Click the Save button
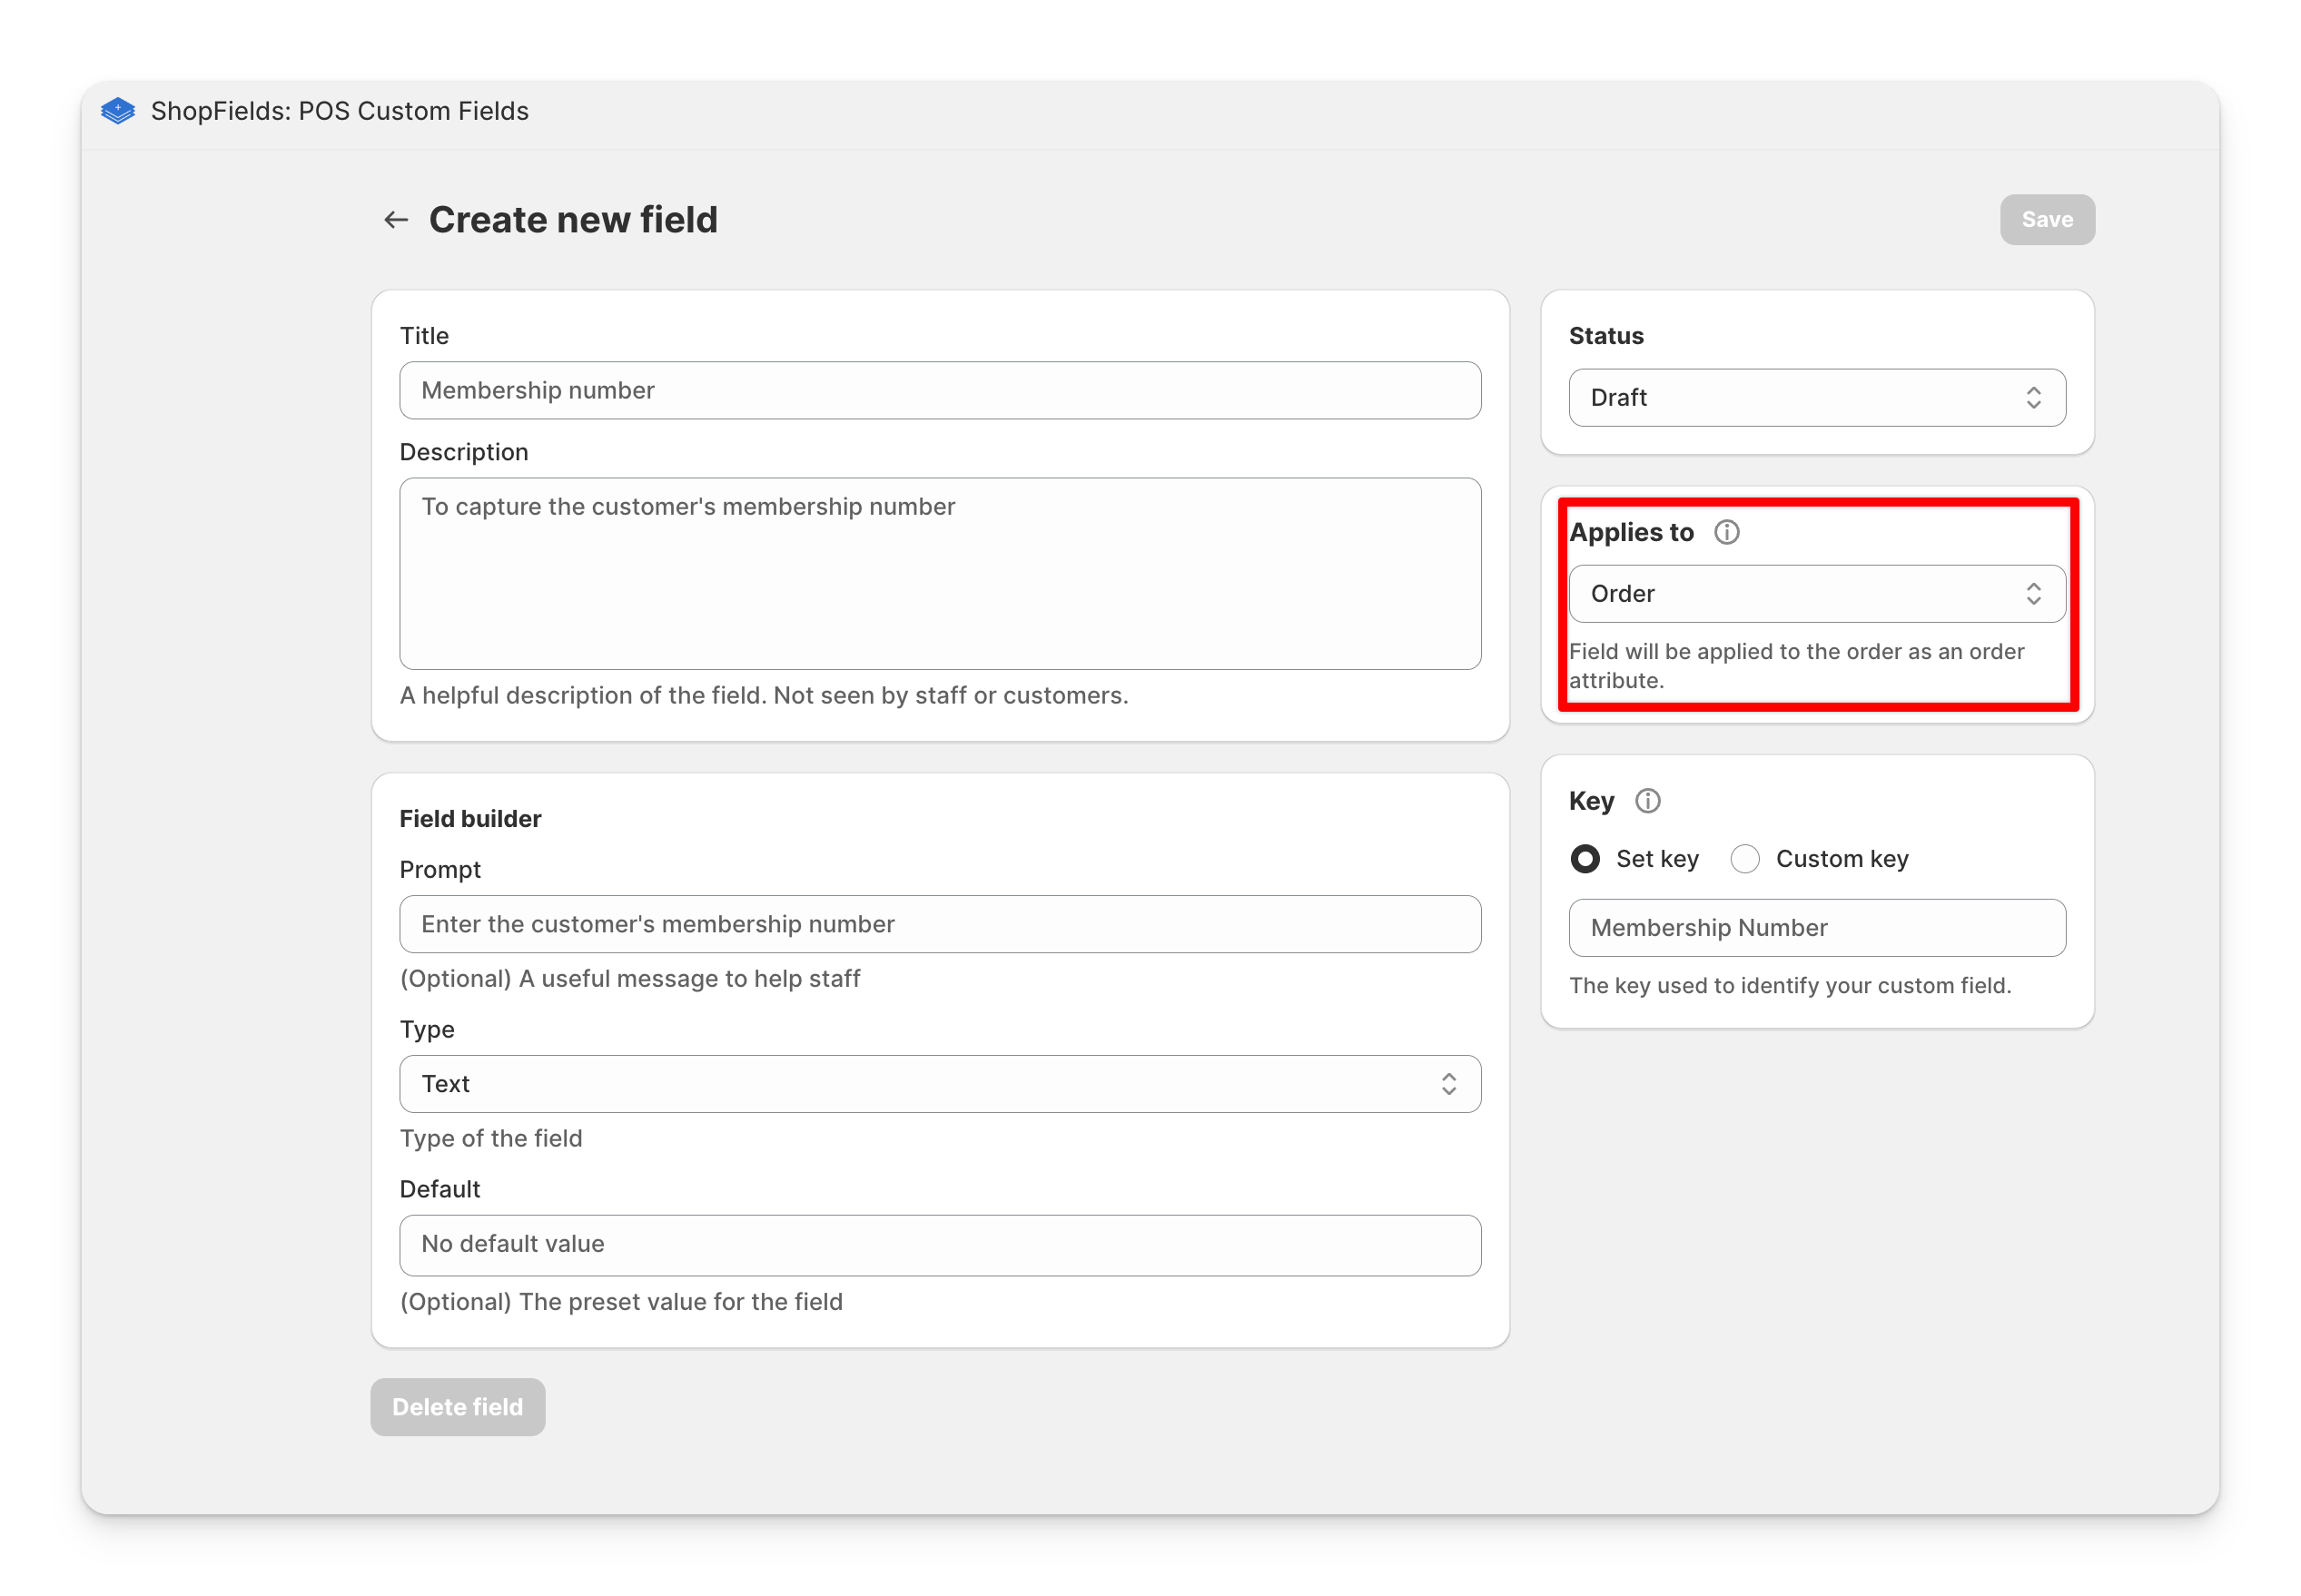This screenshot has height=1596, width=2301. click(2047, 219)
